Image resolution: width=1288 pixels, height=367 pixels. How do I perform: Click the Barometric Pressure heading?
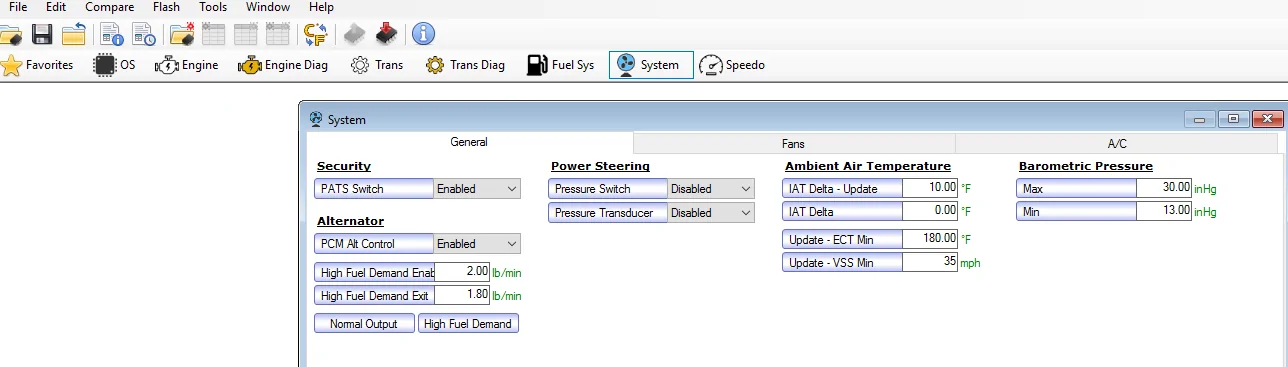(1086, 166)
